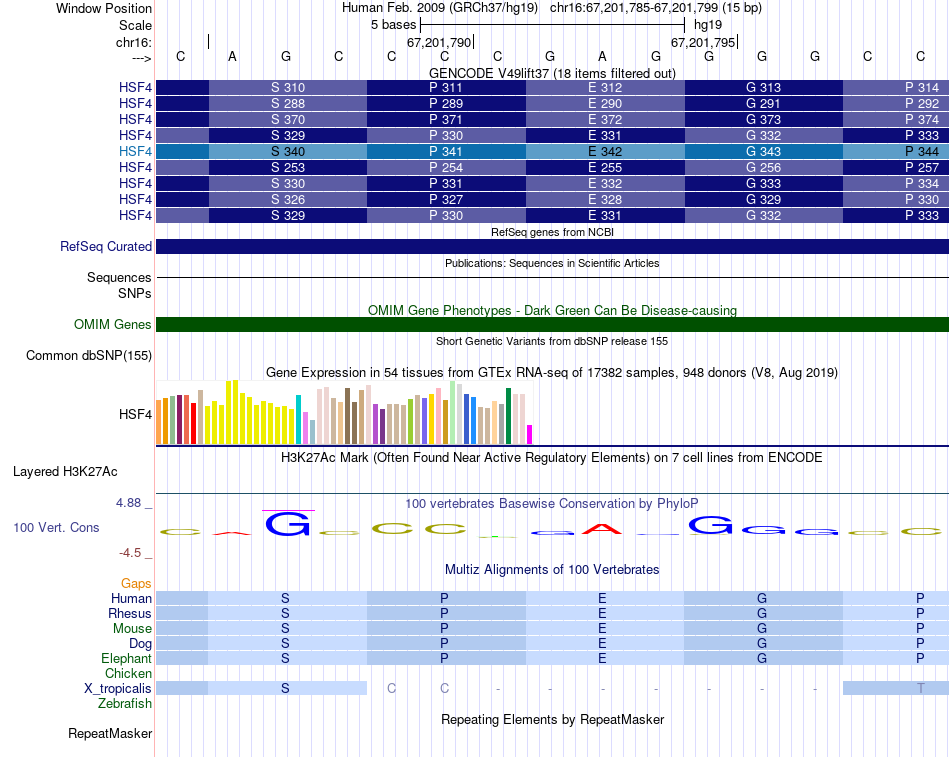Click the dark blue RefSeq Curated gene bar
Image resolution: width=950 pixels, height=757 pixels.
pos(552,246)
